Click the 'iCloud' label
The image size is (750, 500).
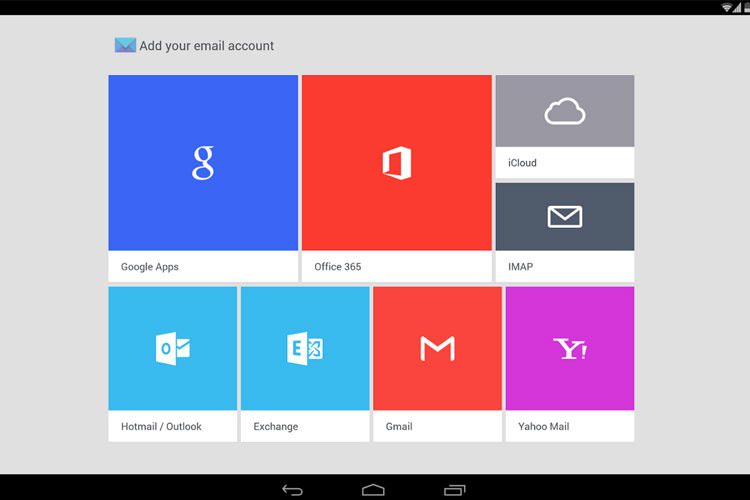click(522, 163)
